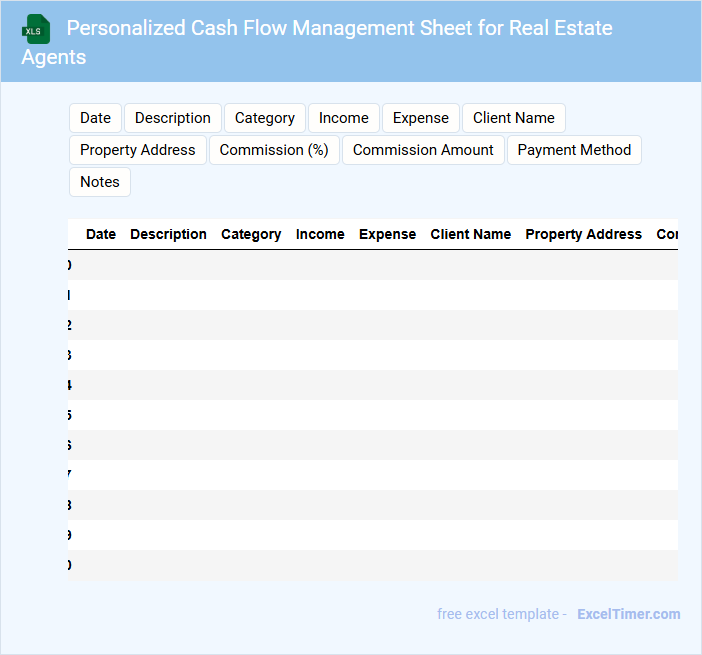702x655 pixels.
Task: Select the Commission Amount tag chip
Action: pos(423,150)
